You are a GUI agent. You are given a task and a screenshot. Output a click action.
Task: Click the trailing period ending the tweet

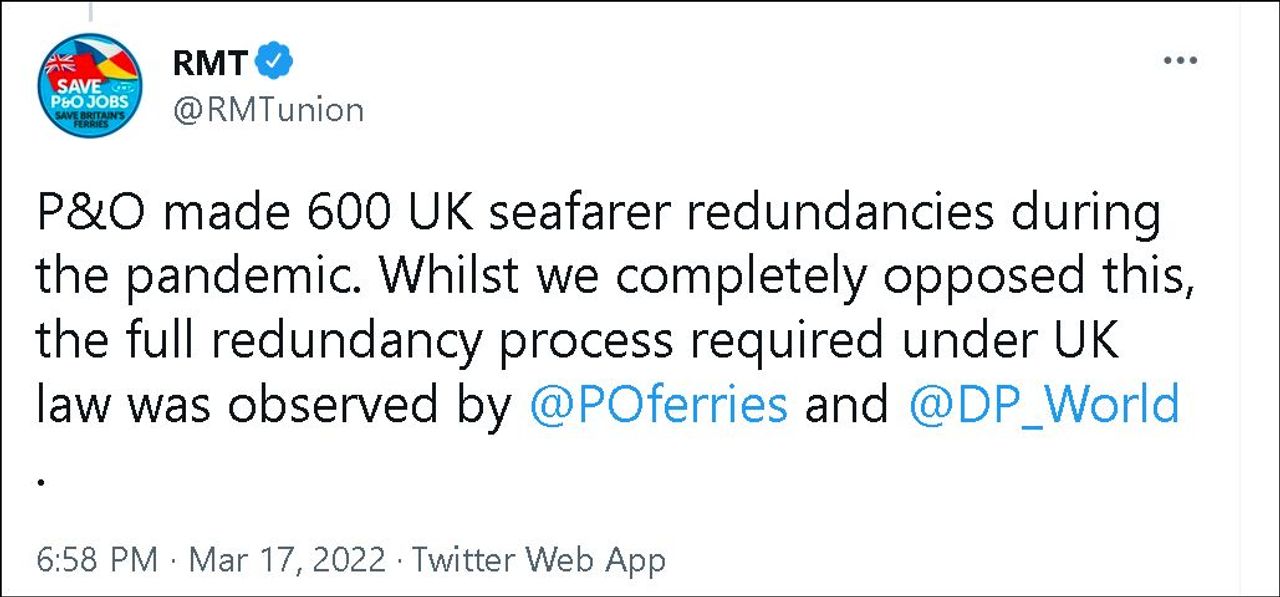(42, 480)
